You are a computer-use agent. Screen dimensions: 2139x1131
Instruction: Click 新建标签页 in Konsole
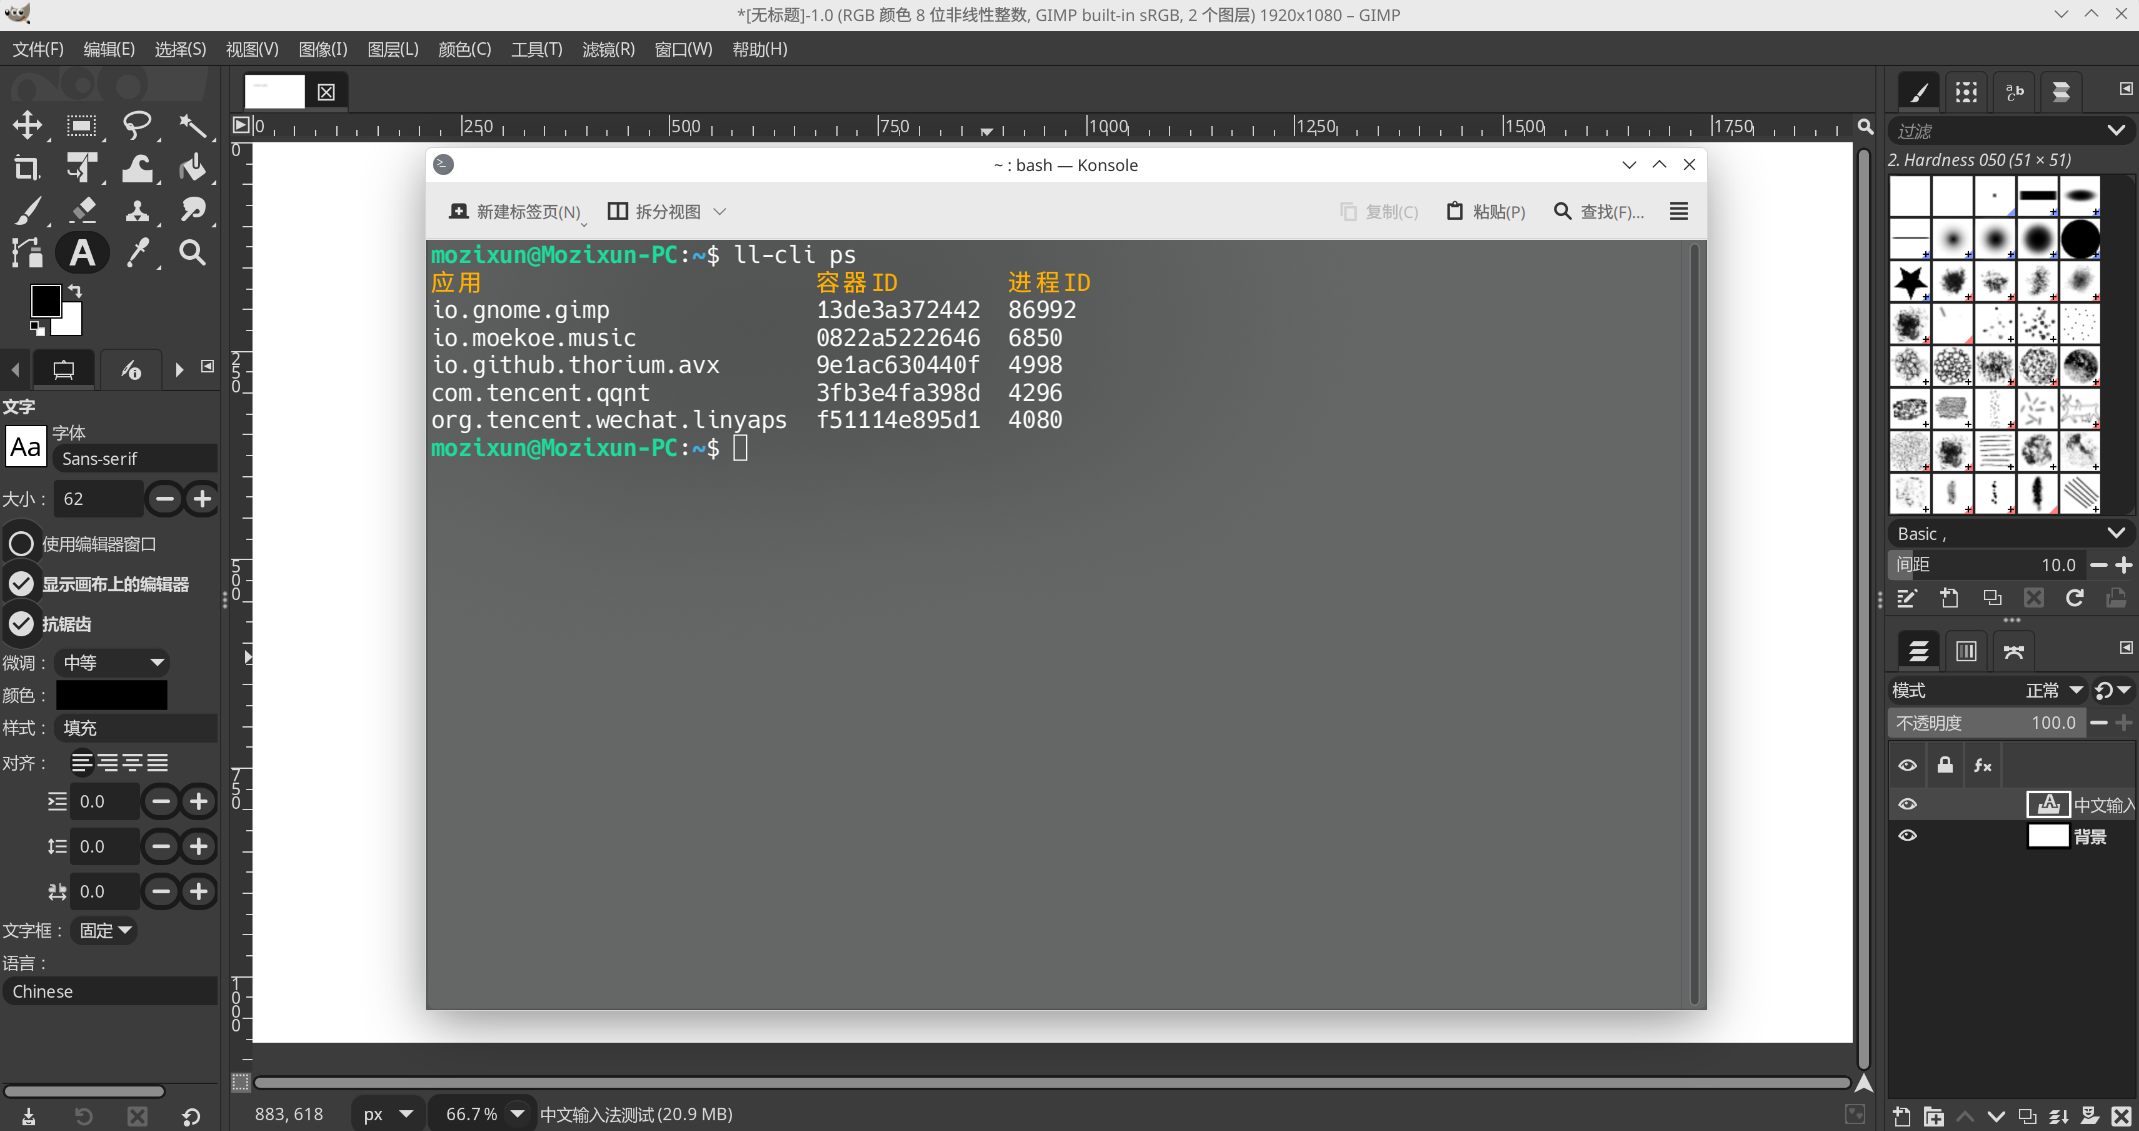516,211
